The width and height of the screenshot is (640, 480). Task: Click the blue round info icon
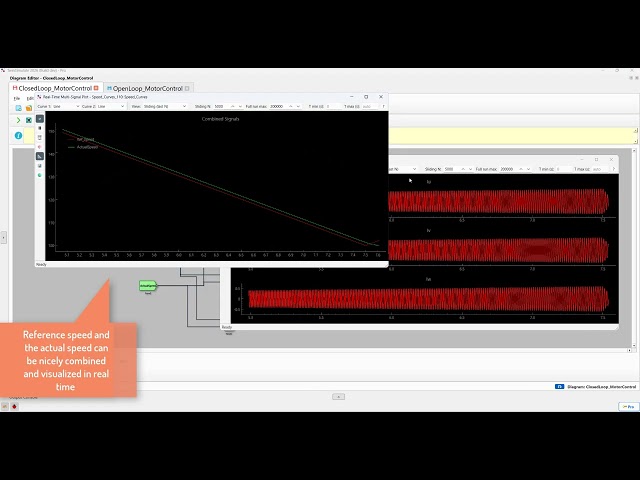click(18, 136)
